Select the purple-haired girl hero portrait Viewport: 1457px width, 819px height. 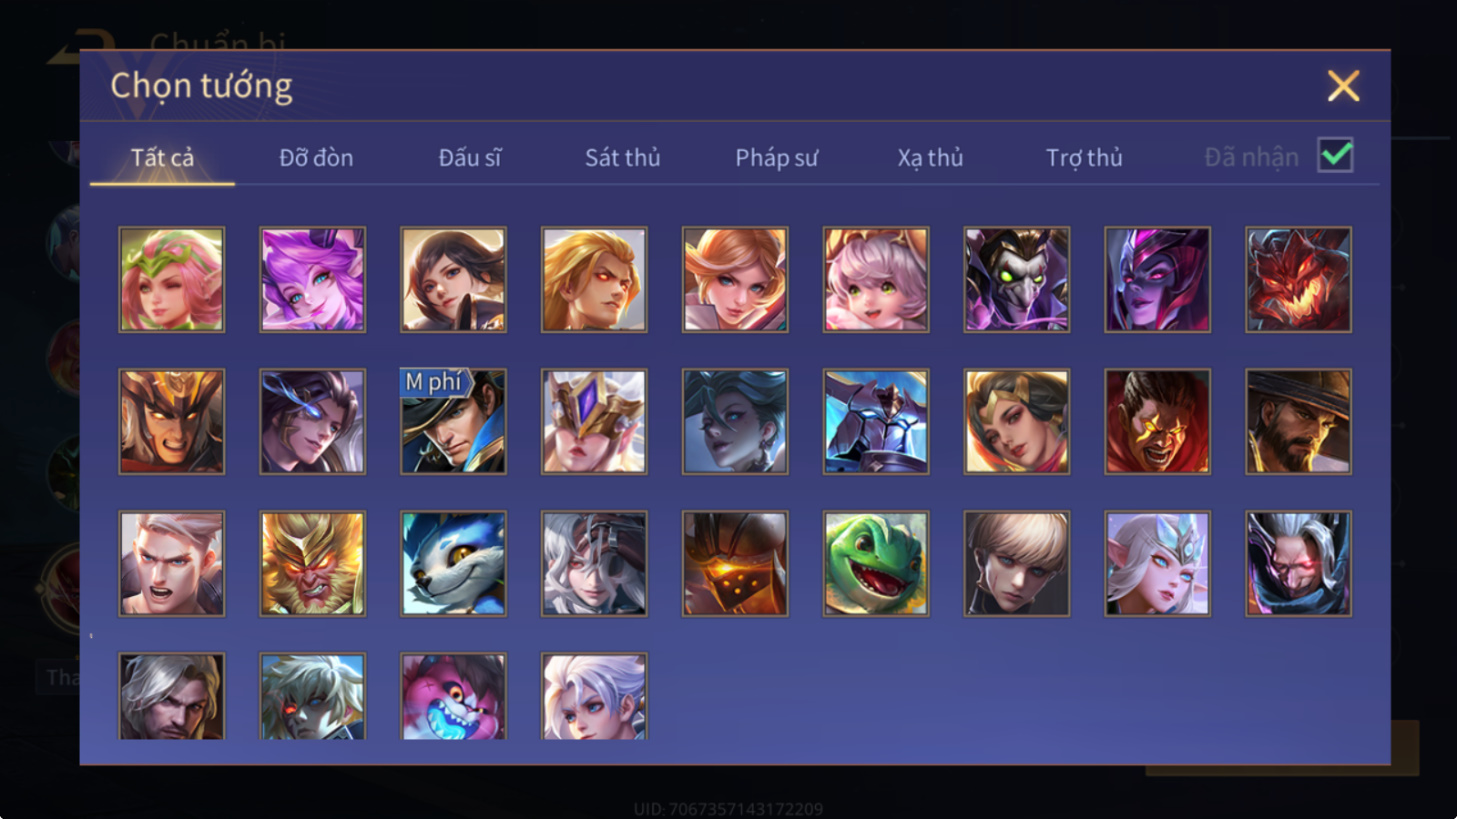click(312, 279)
